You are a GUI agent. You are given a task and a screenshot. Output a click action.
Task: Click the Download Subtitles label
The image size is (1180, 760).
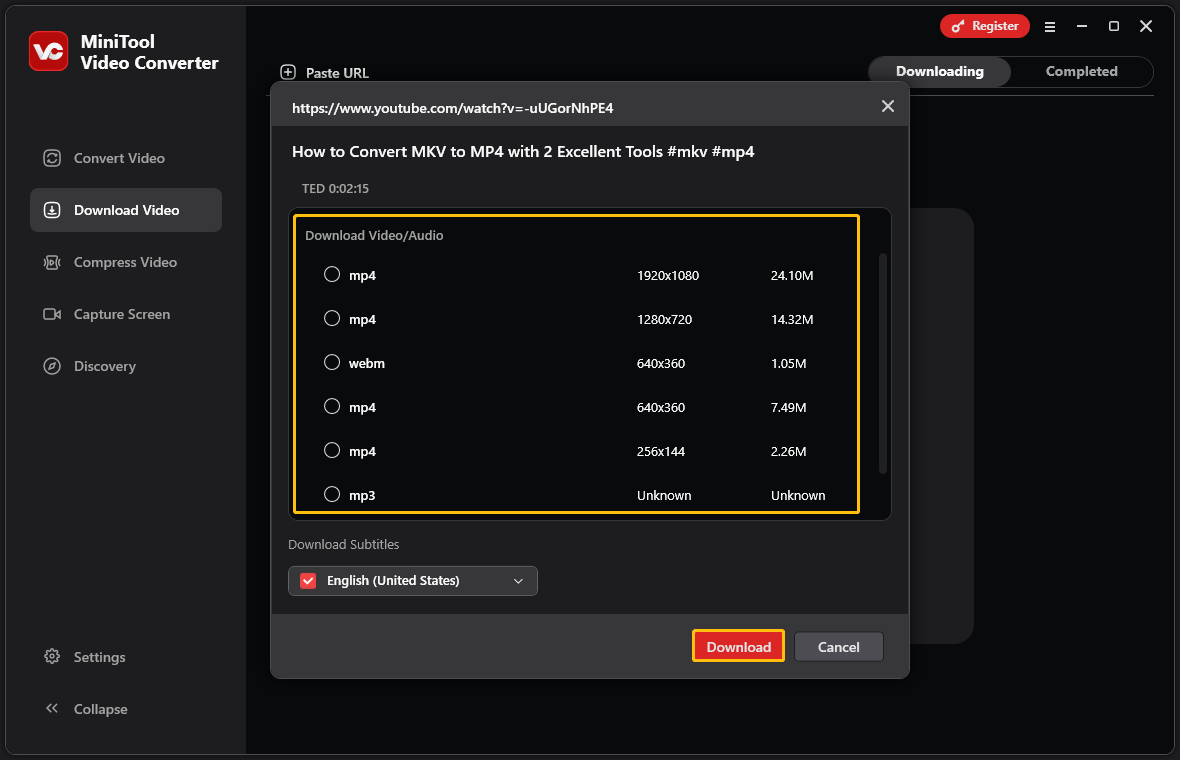[343, 545]
